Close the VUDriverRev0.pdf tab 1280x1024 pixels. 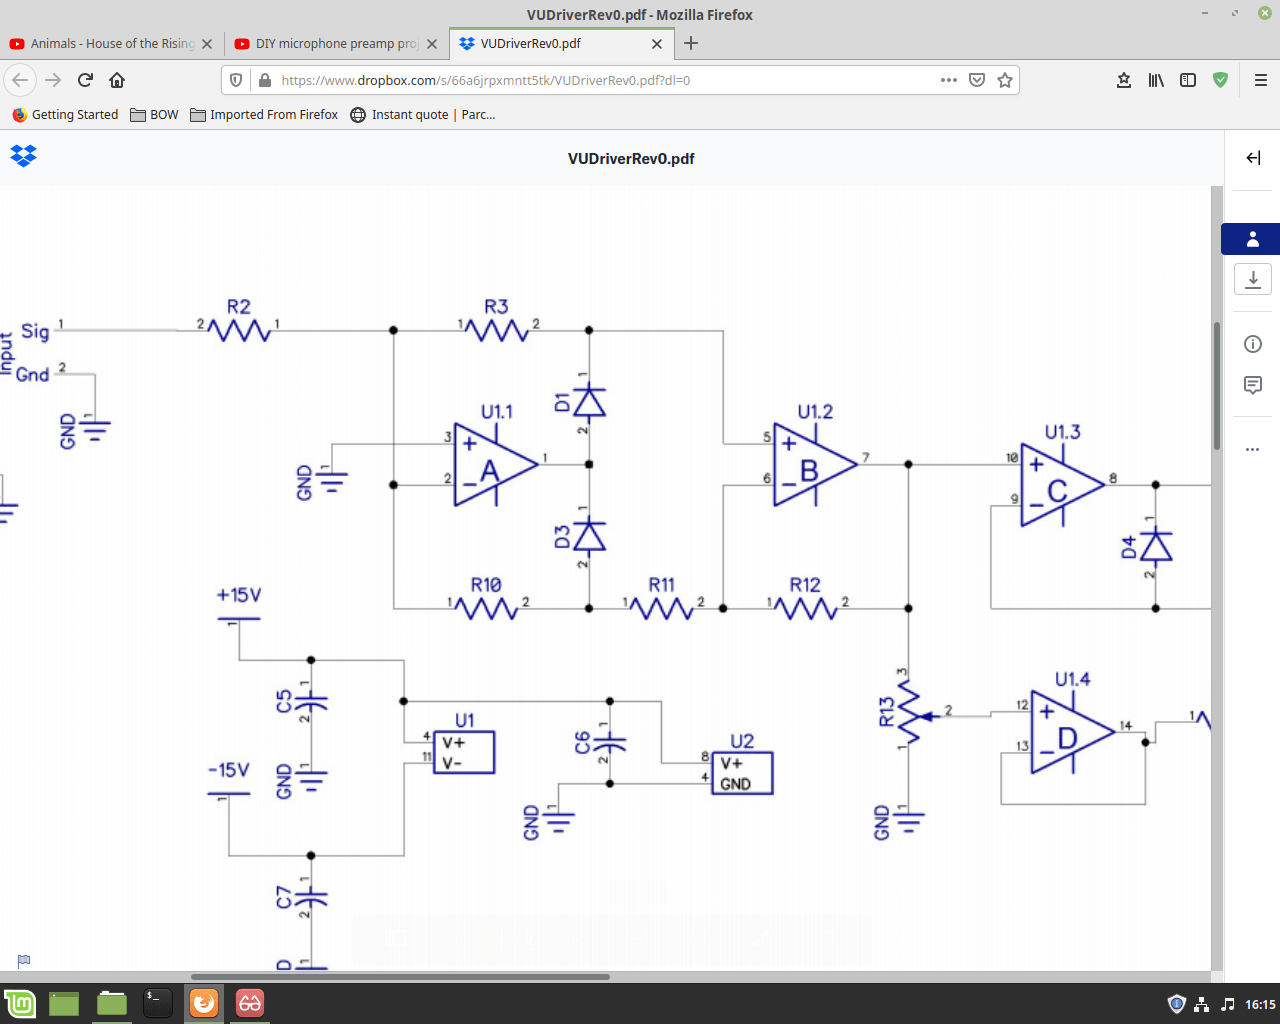click(x=657, y=44)
